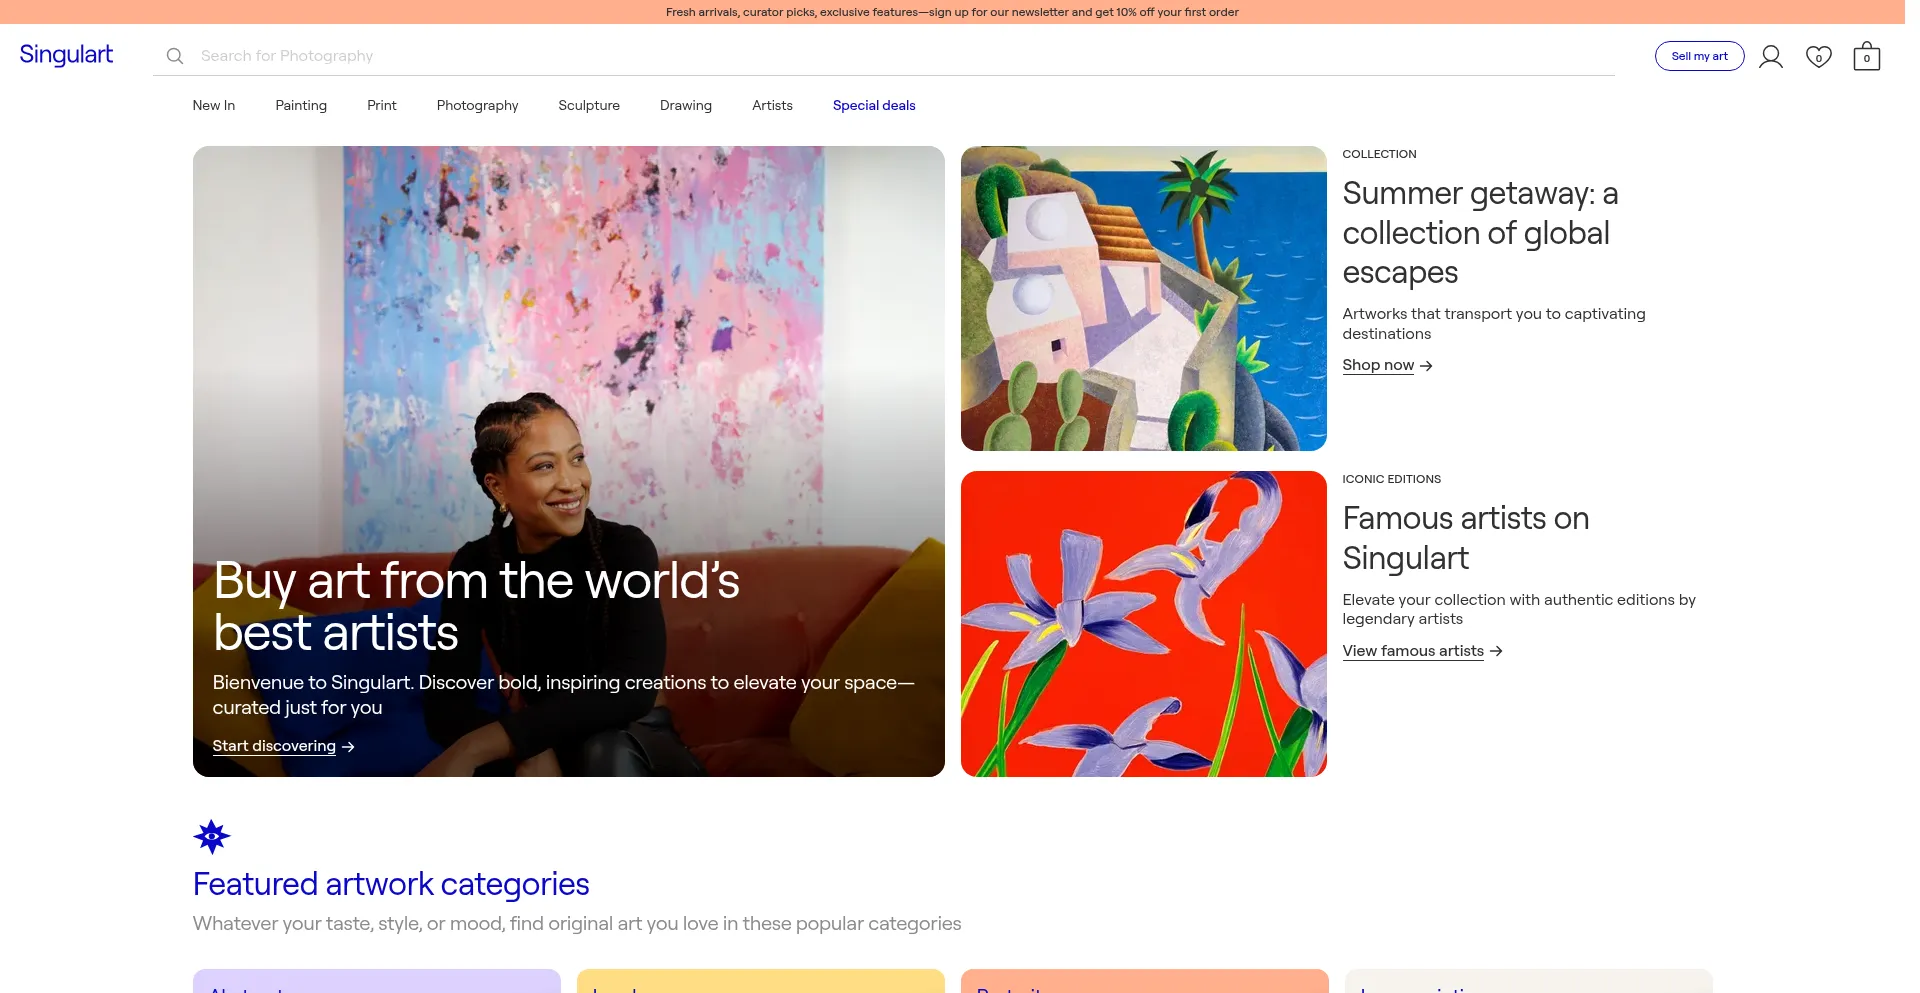Screen dimensions: 1920x993
Task: Click the newsletter promo banner text
Action: click(952, 12)
